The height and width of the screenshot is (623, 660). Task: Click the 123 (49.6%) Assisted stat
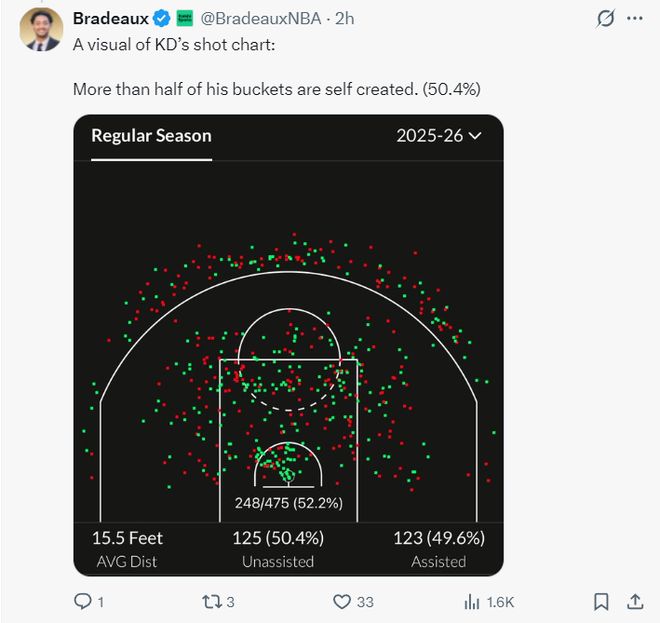(438, 548)
